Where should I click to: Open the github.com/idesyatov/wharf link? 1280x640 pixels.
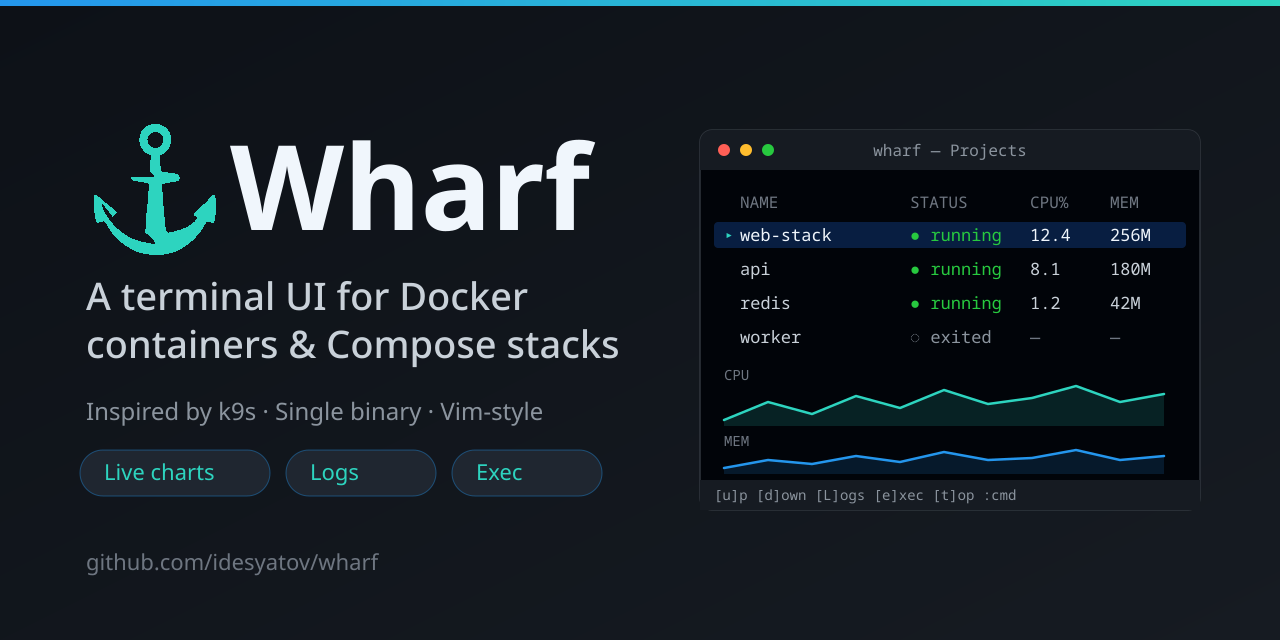tap(232, 562)
